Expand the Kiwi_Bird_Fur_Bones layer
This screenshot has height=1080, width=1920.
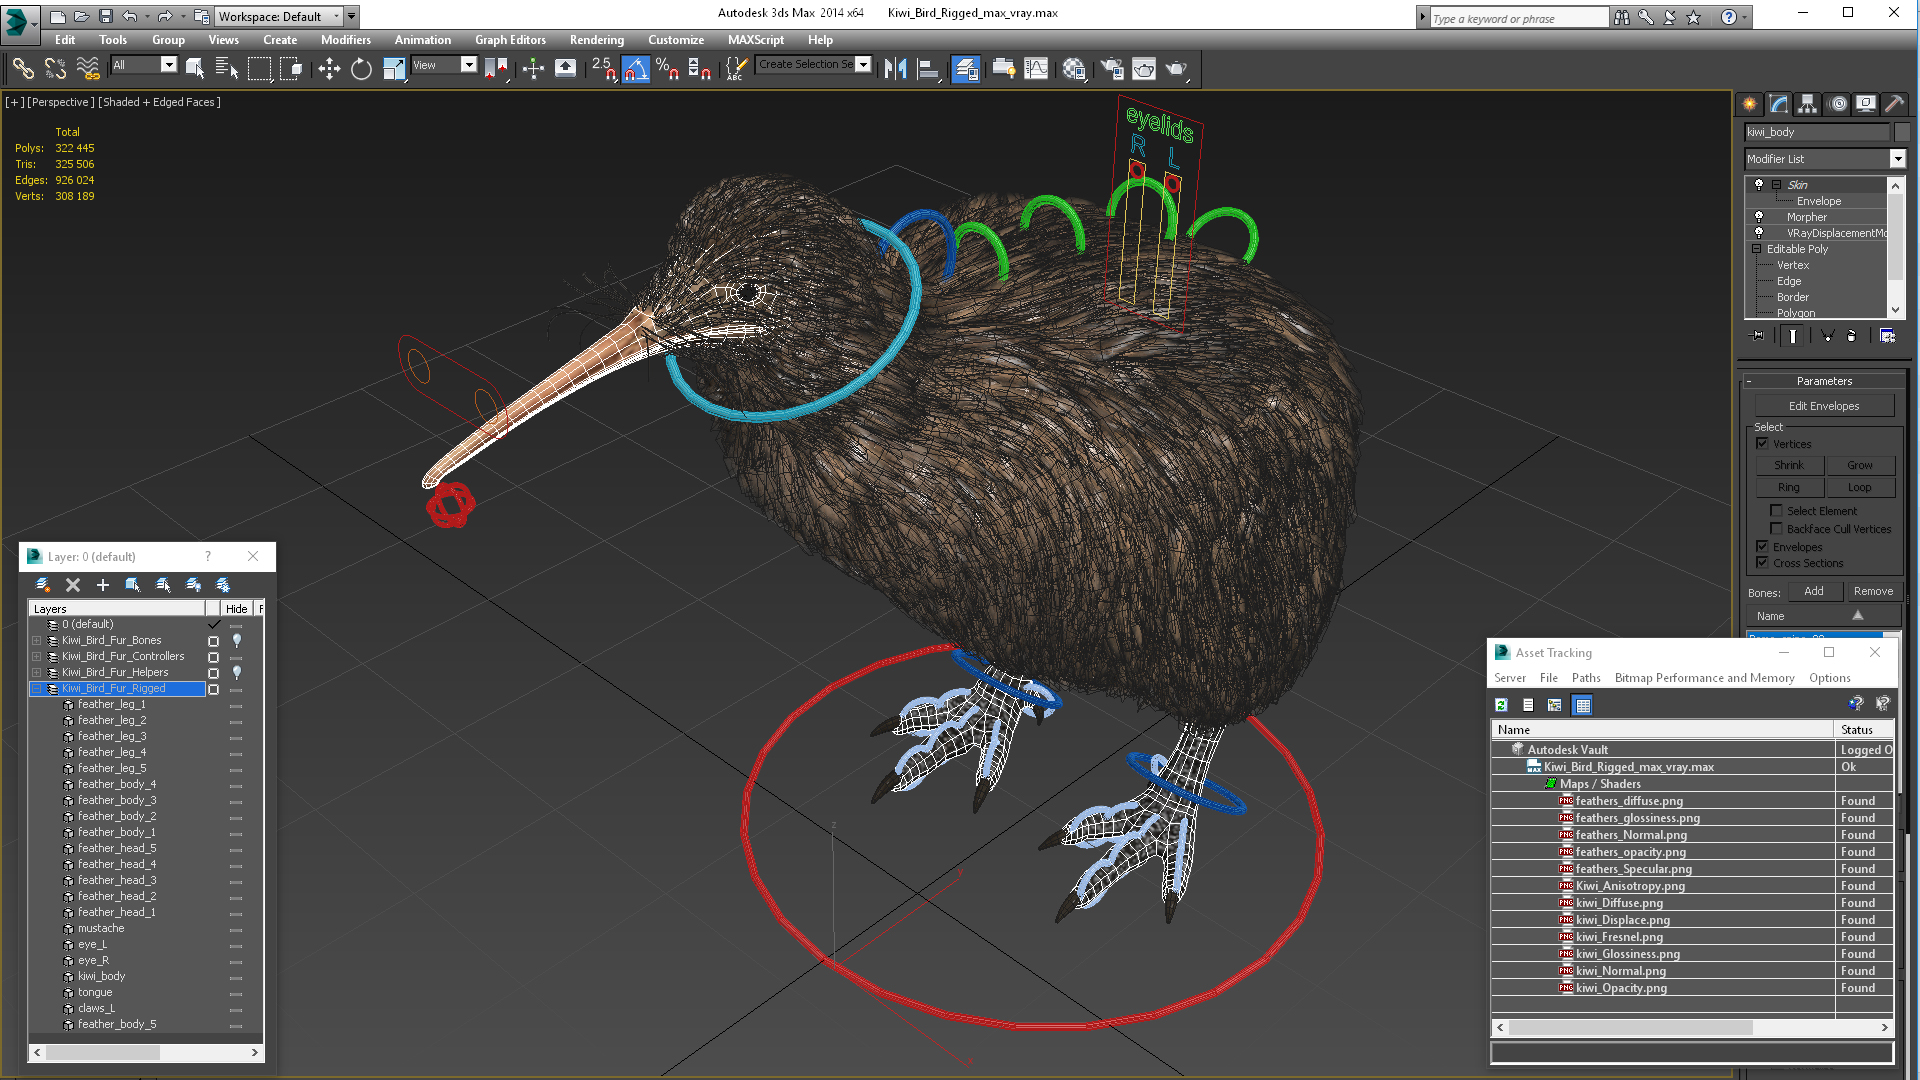click(37, 641)
